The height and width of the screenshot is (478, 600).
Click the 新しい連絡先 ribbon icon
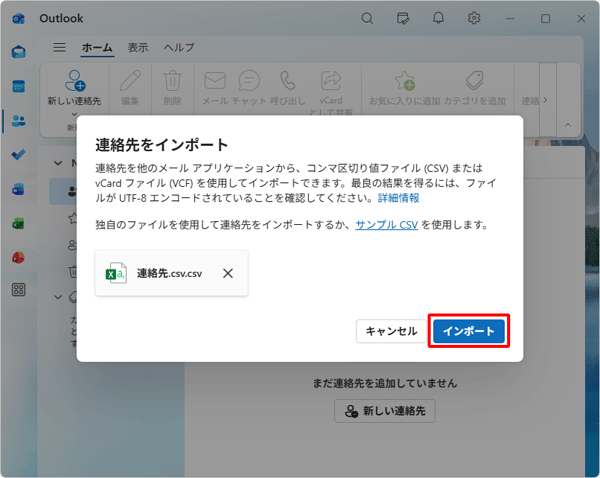point(75,81)
